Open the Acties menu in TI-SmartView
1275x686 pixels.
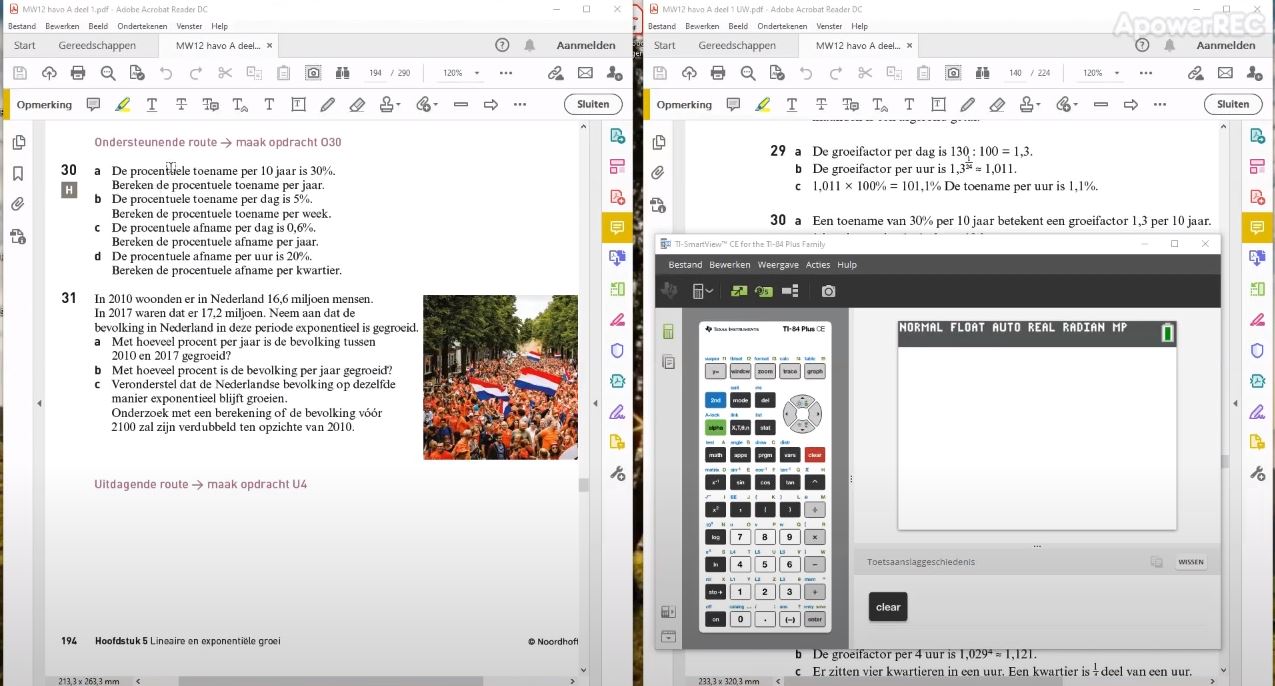click(818, 265)
